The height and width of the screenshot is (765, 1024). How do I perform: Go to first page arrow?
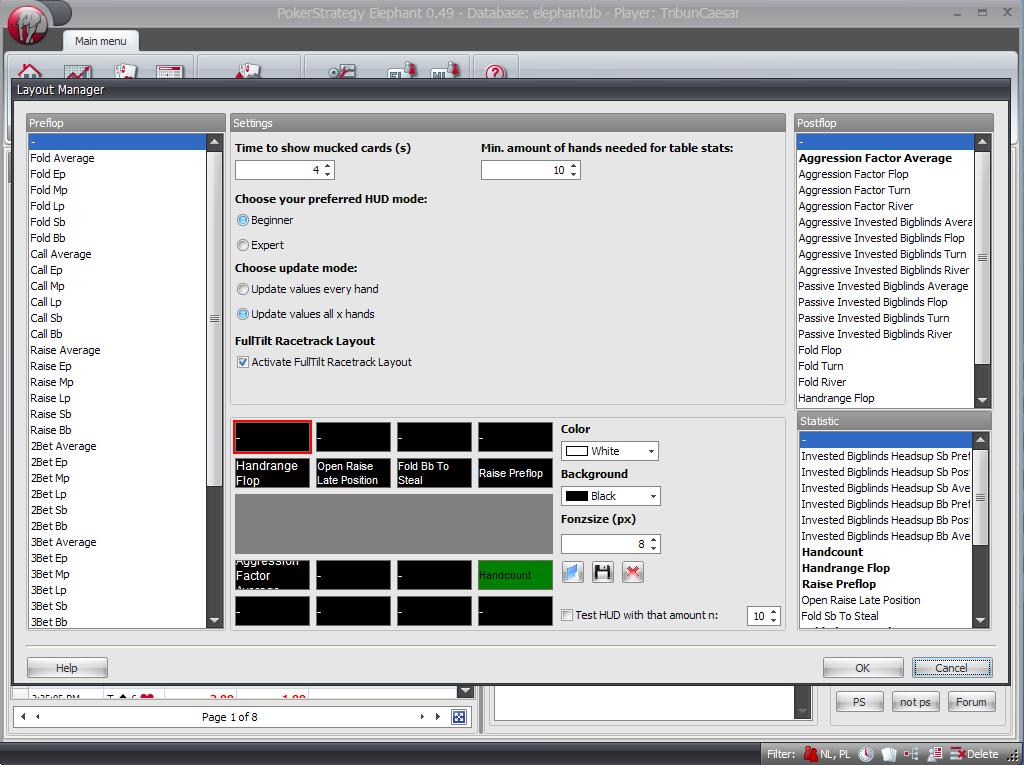[x=24, y=717]
